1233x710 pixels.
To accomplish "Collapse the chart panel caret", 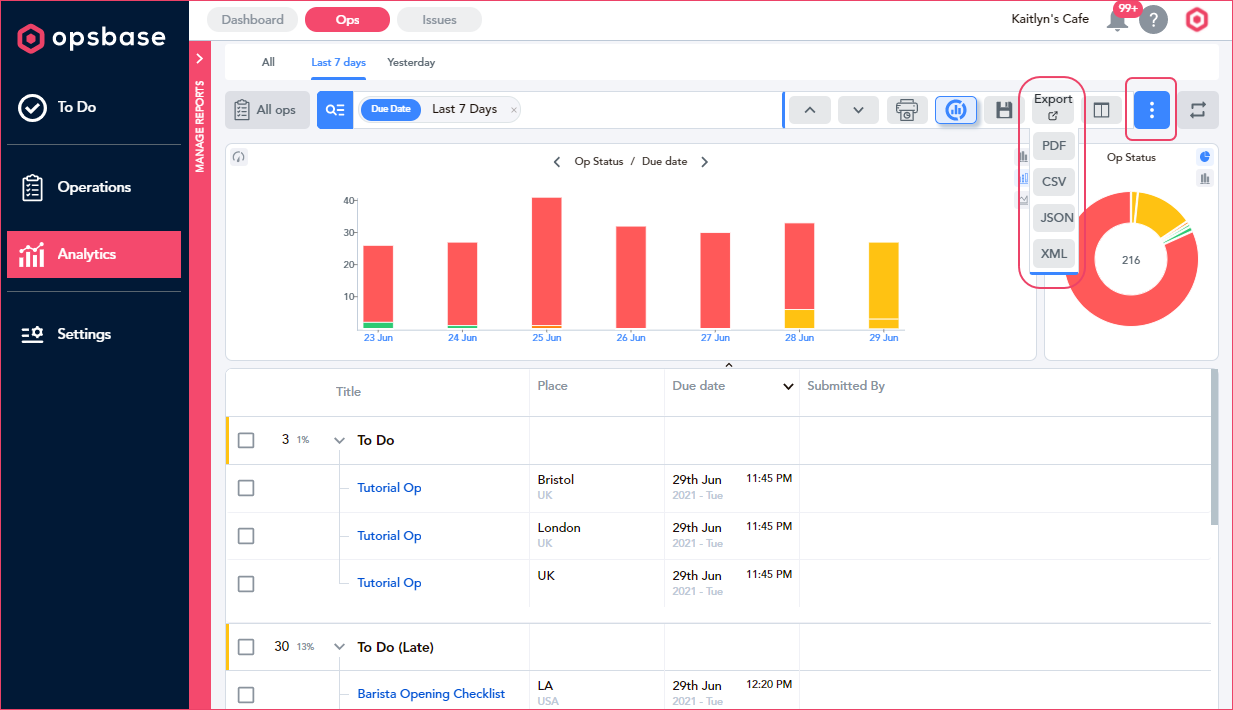I will pyautogui.click(x=729, y=364).
